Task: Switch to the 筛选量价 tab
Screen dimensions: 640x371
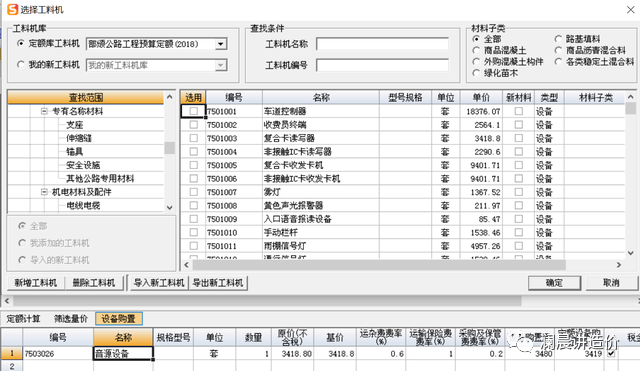Action: pos(71,318)
